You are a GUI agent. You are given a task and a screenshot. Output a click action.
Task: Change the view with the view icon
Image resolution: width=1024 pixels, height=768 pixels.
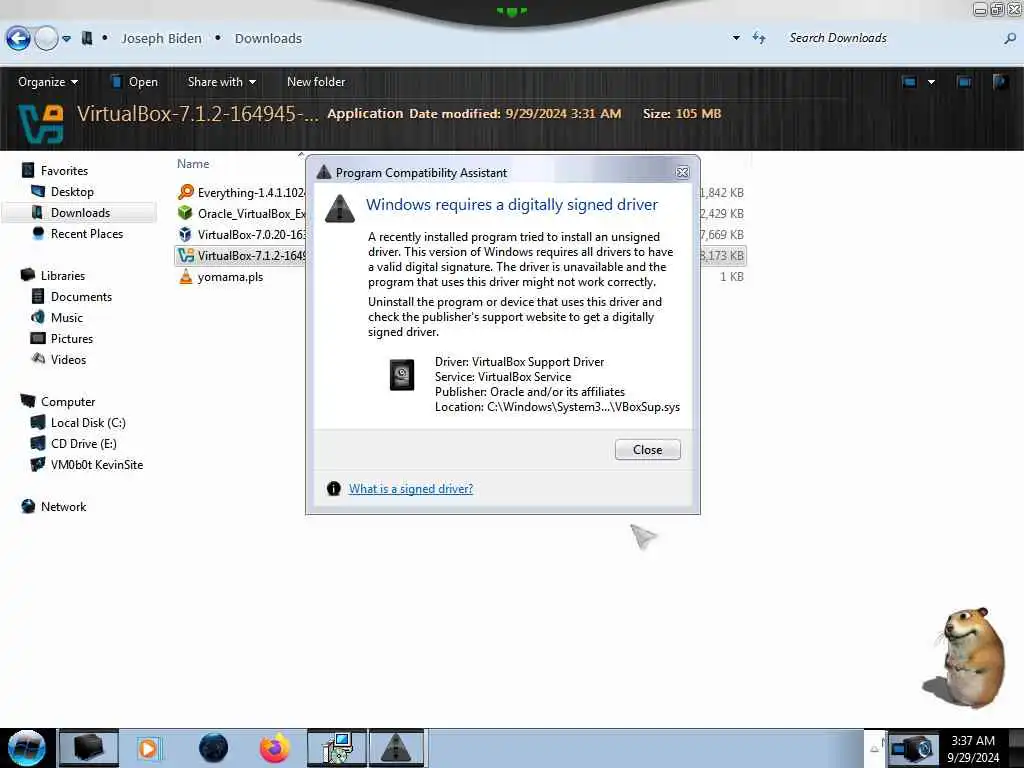tap(909, 82)
